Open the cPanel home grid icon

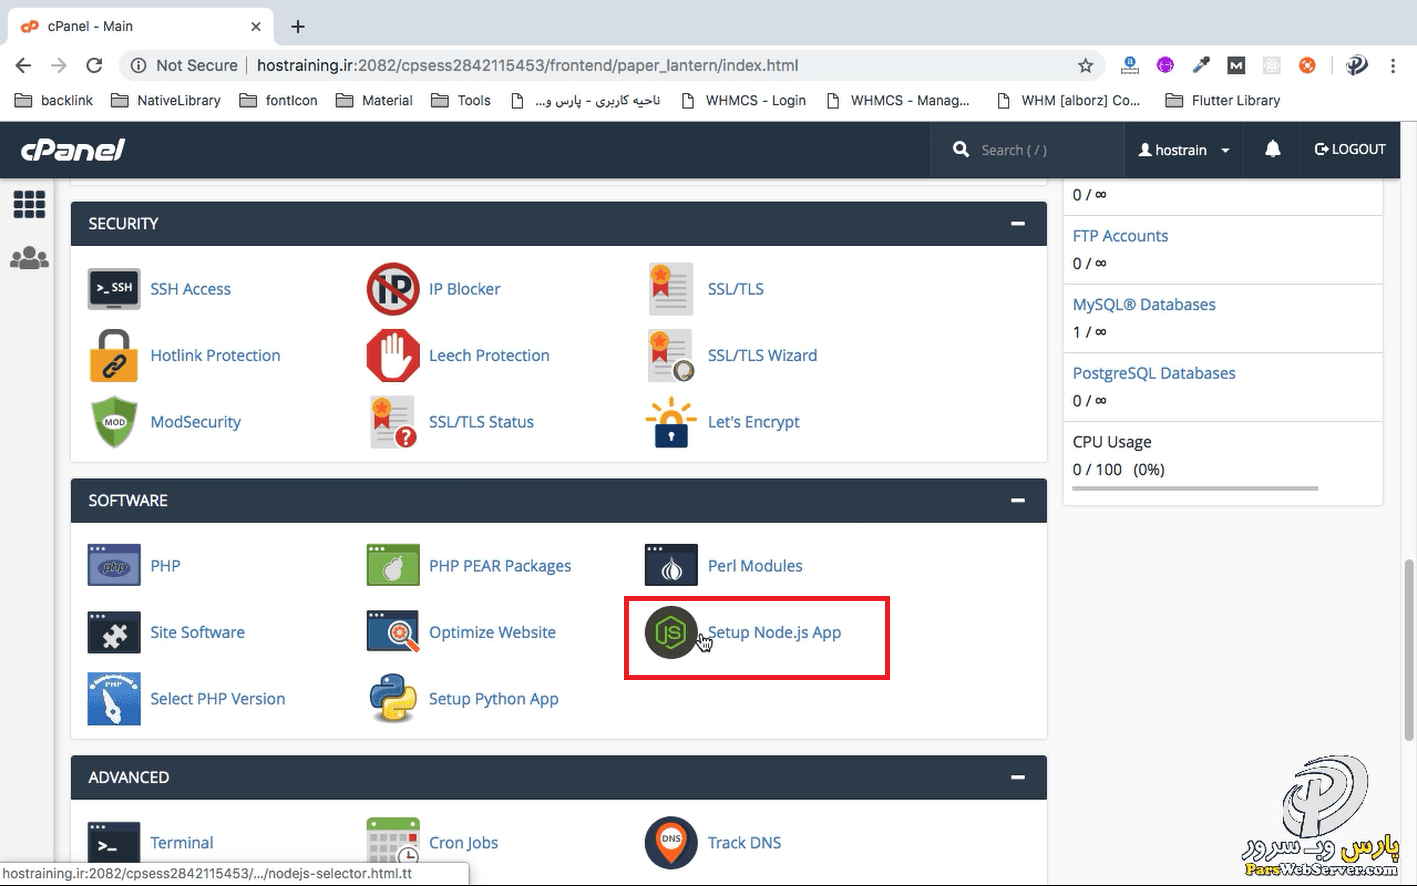[x=29, y=205]
